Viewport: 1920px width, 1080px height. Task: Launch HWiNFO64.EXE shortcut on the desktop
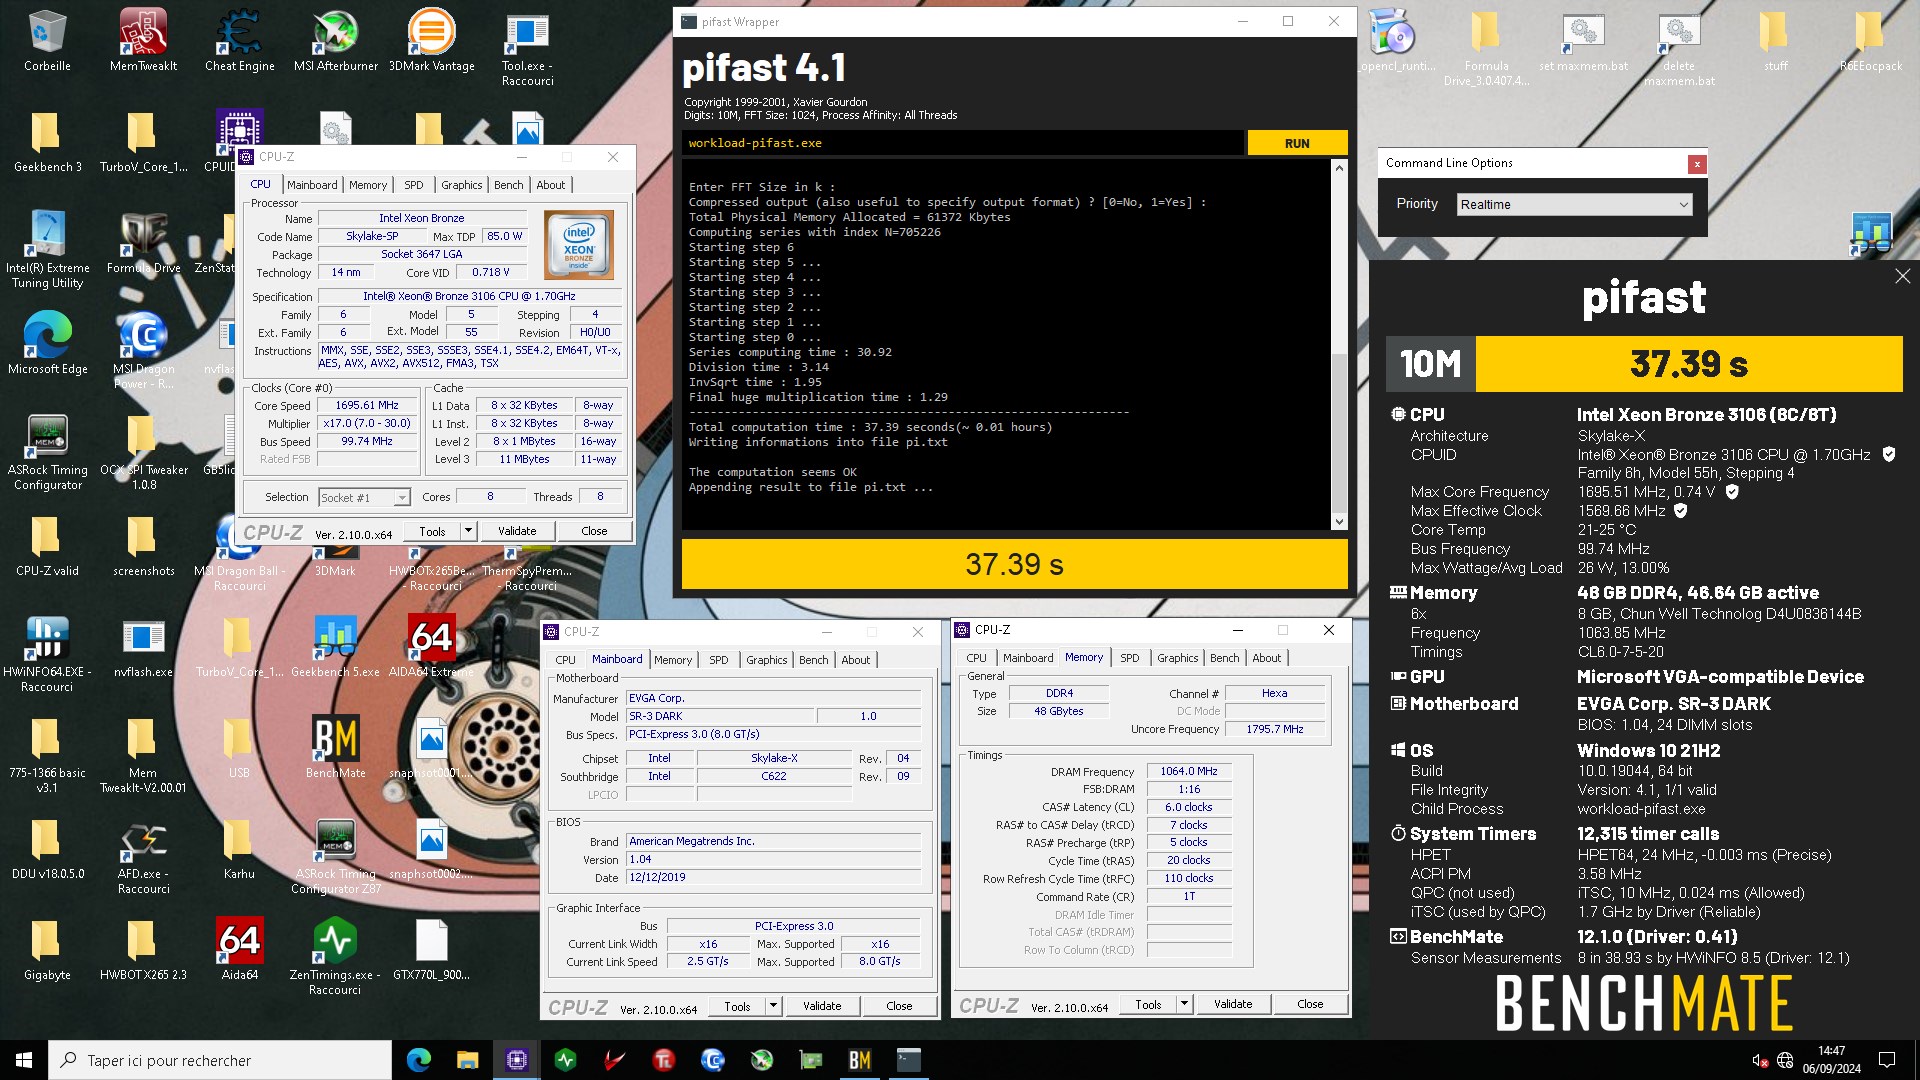tap(47, 654)
